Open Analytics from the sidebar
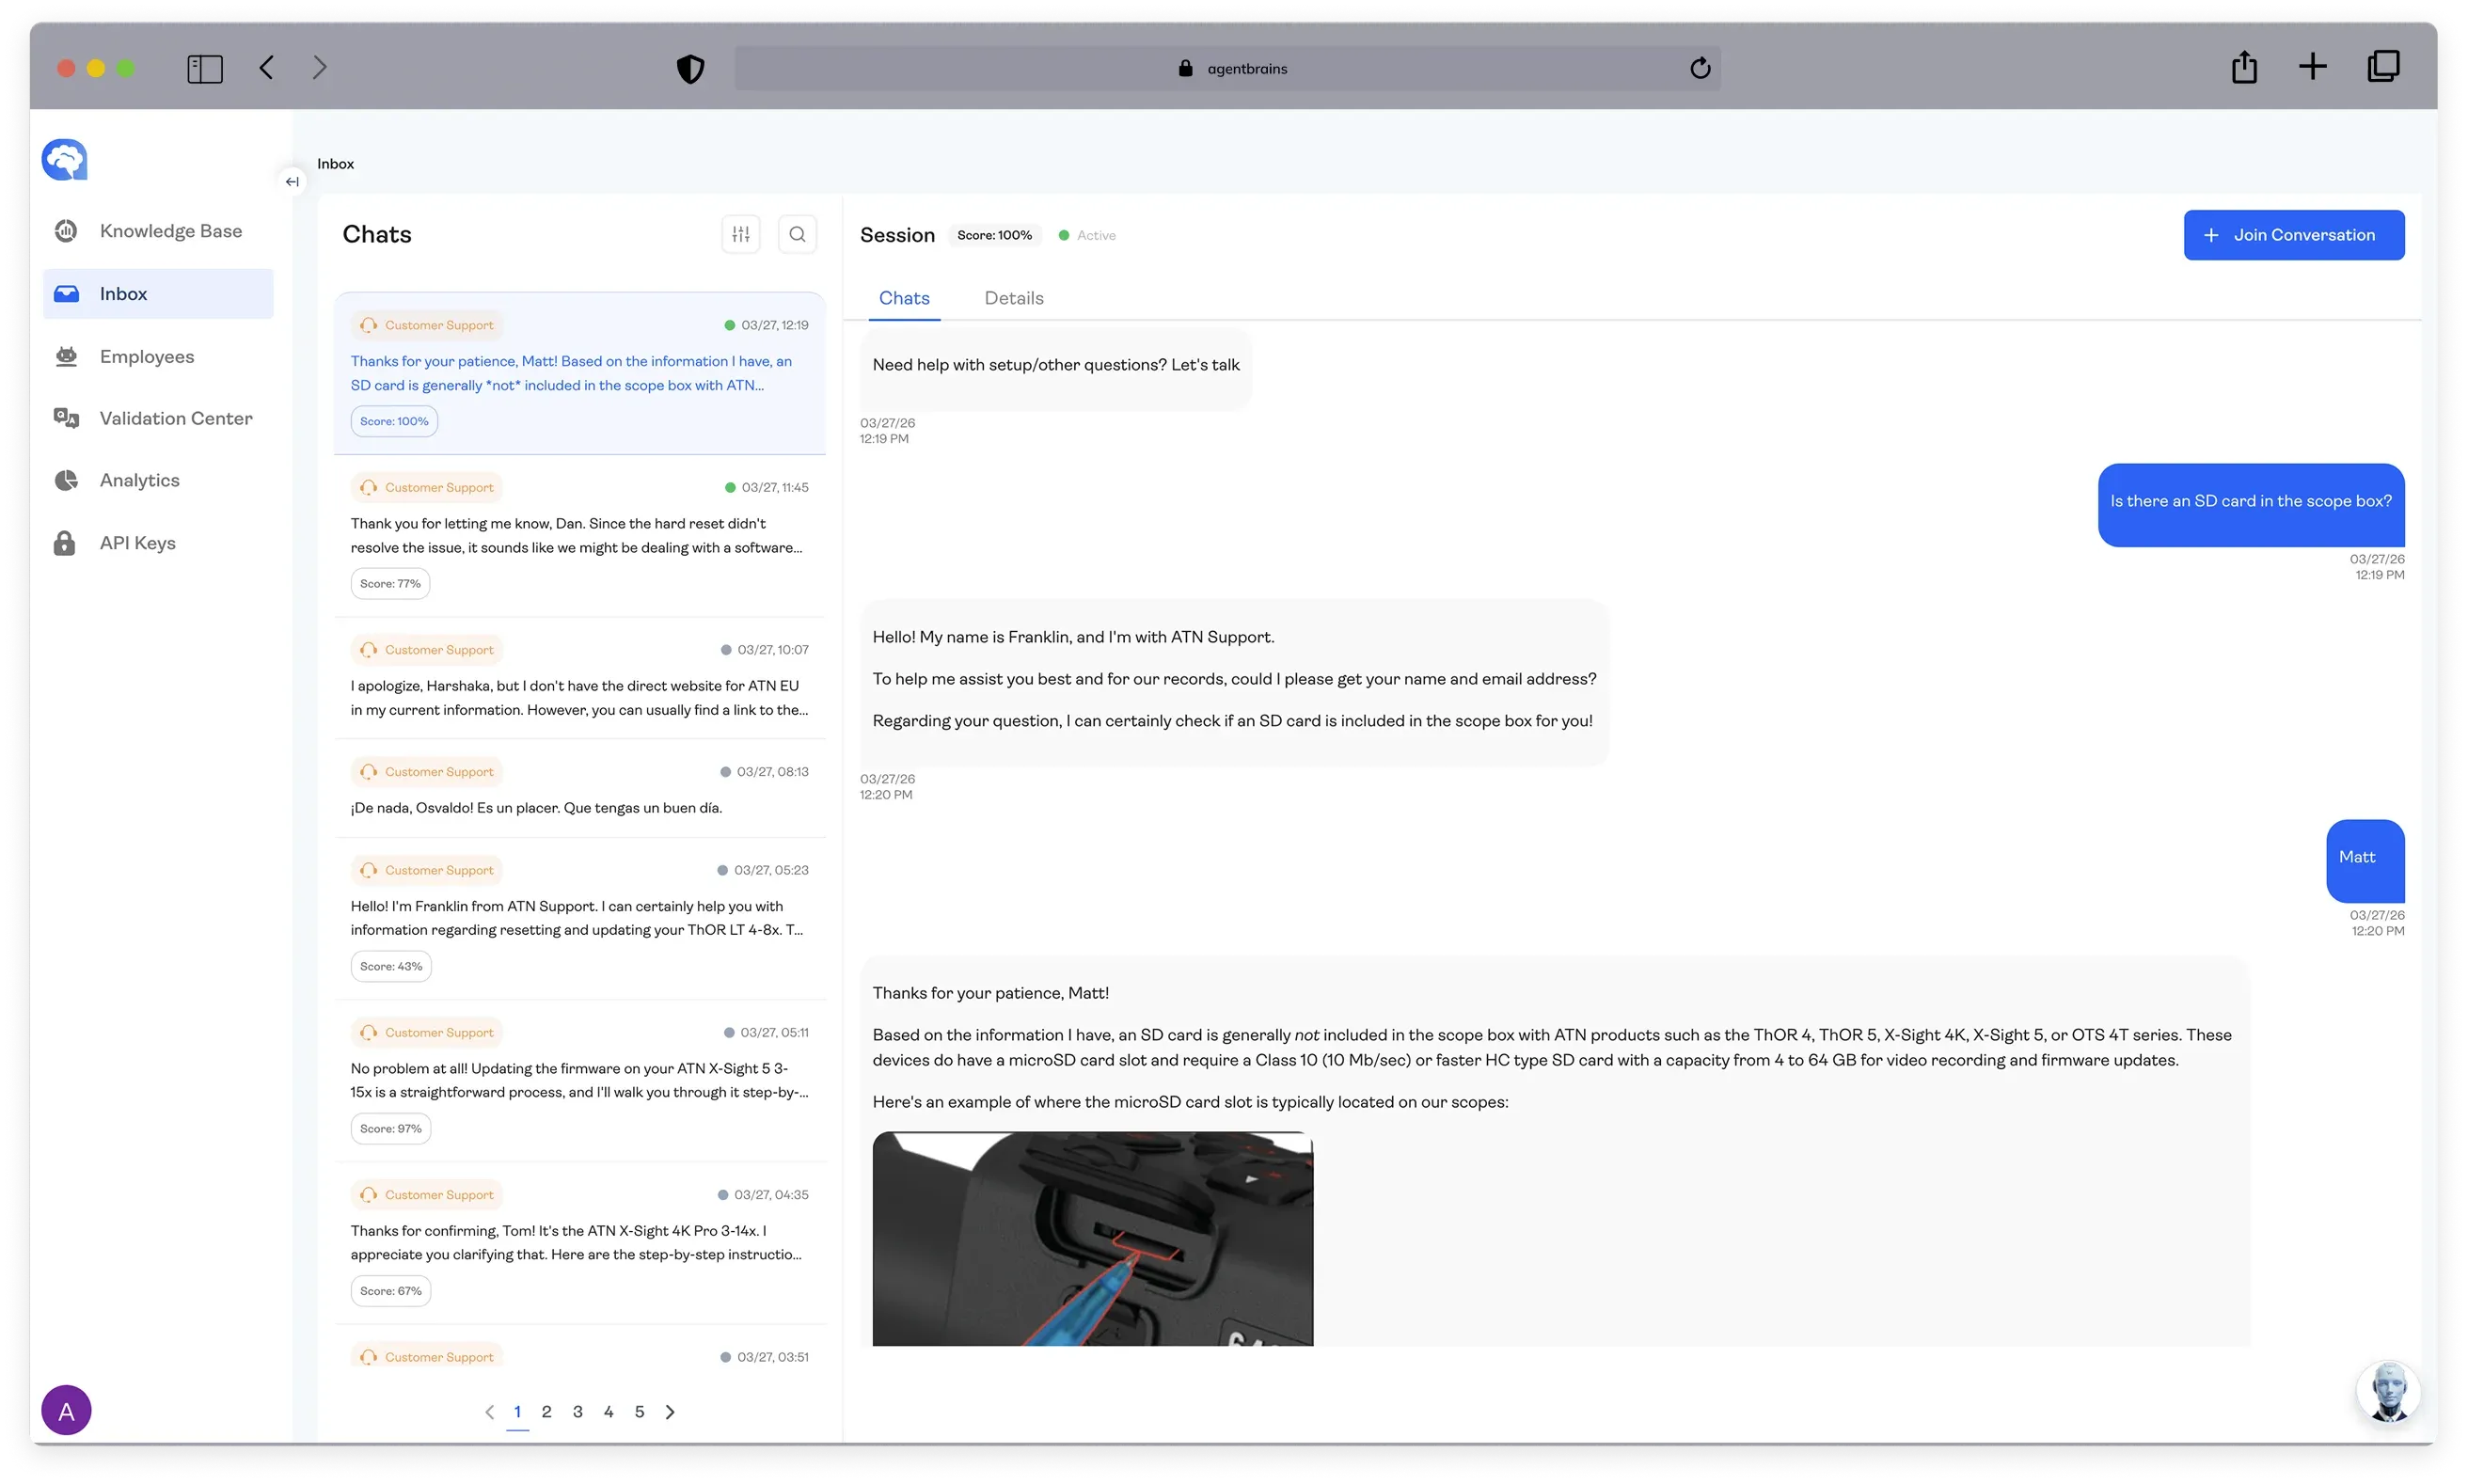The image size is (2468, 1484). click(139, 480)
